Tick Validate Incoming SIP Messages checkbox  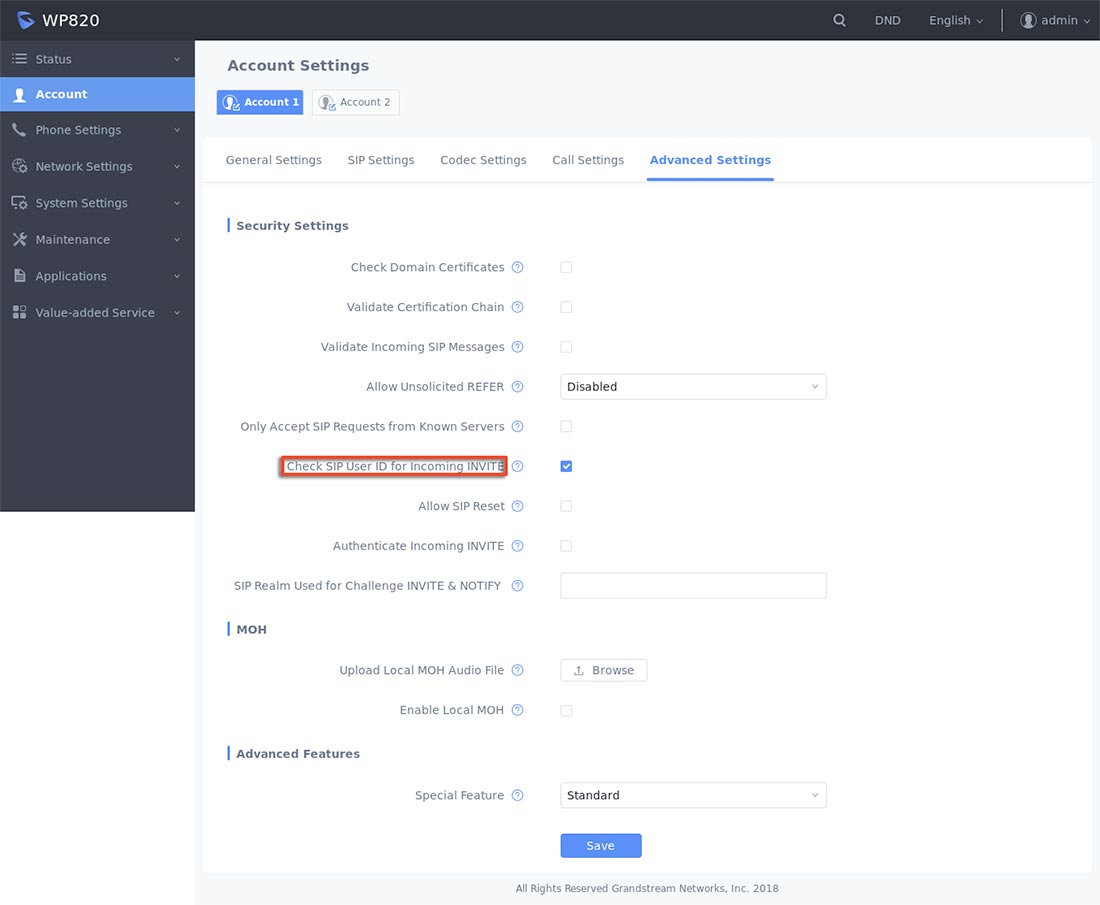coord(566,347)
